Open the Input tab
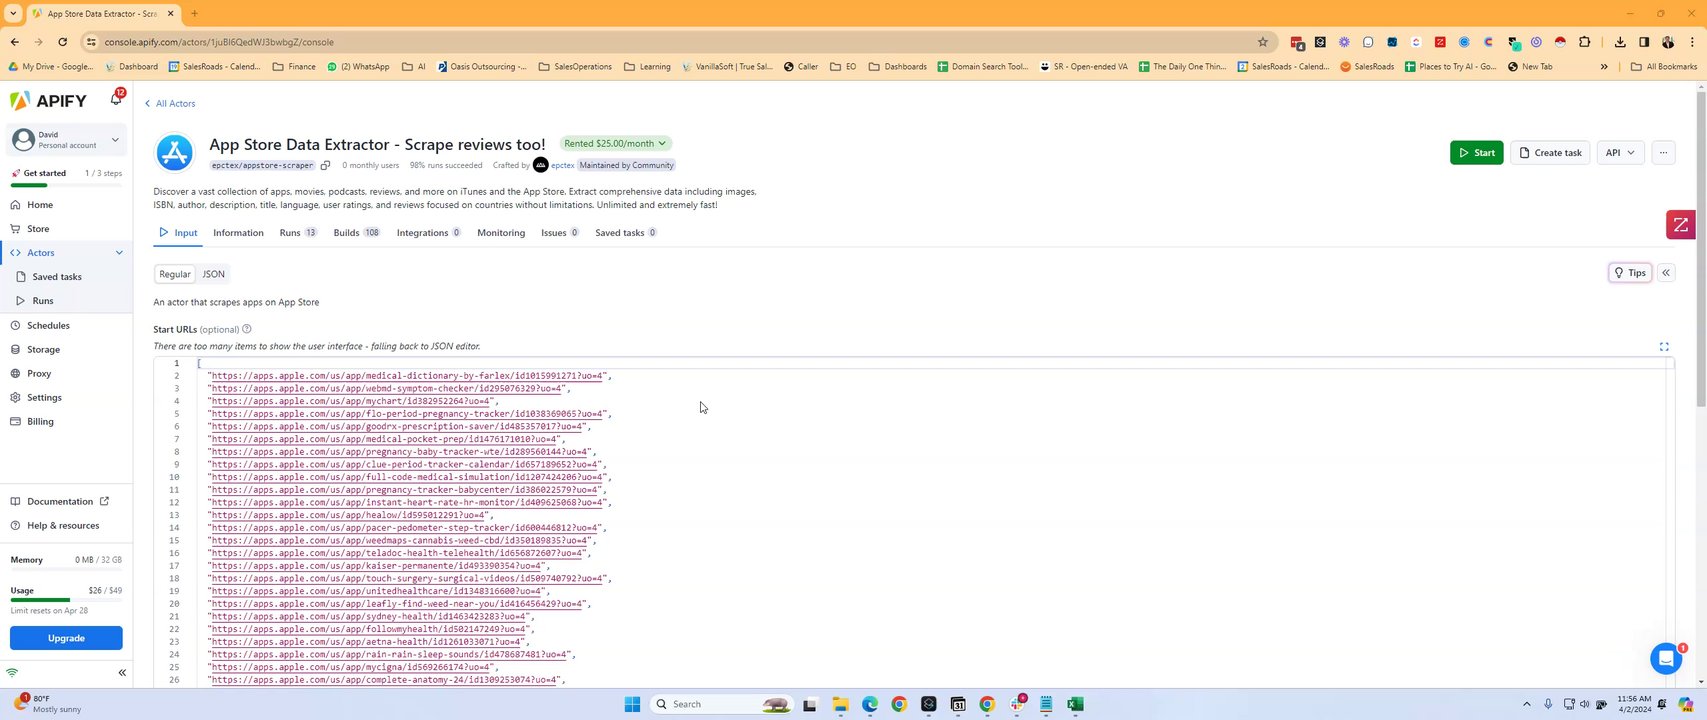 point(178,233)
